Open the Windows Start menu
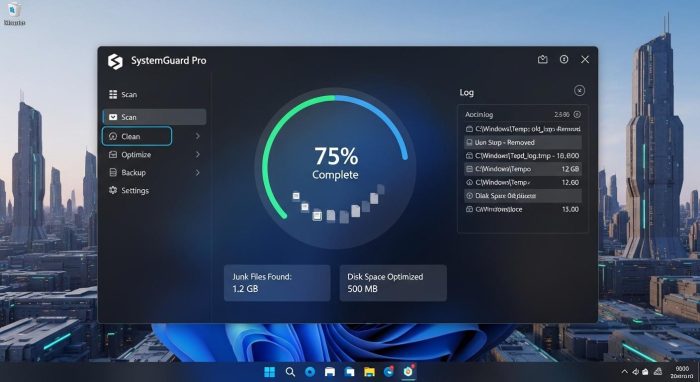The width and height of the screenshot is (700, 382). (270, 372)
